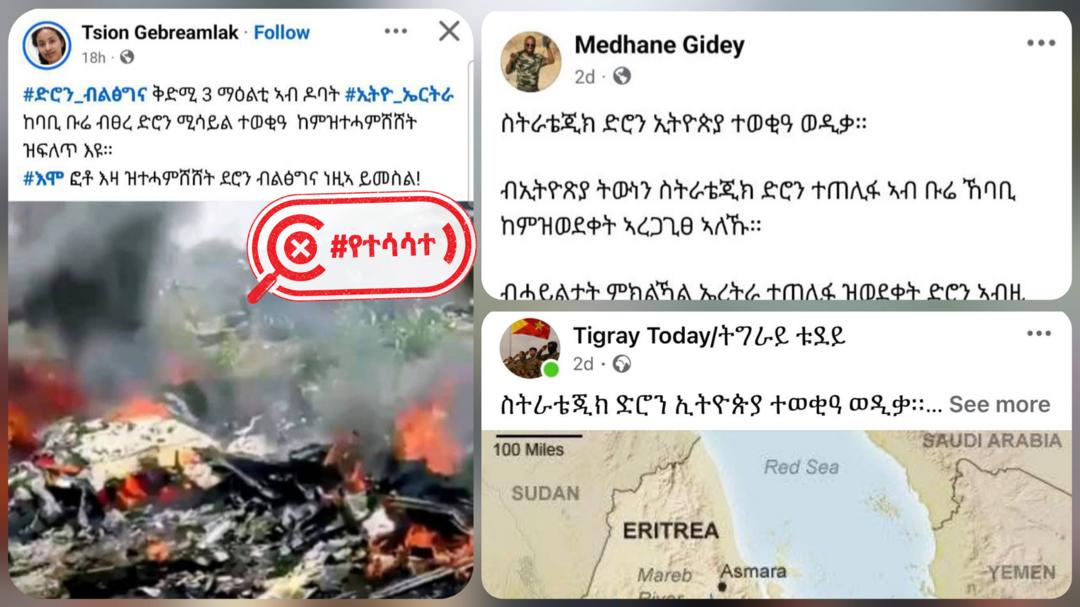
Task: Click the globe privacy icon beside 18h
Action: 127,57
